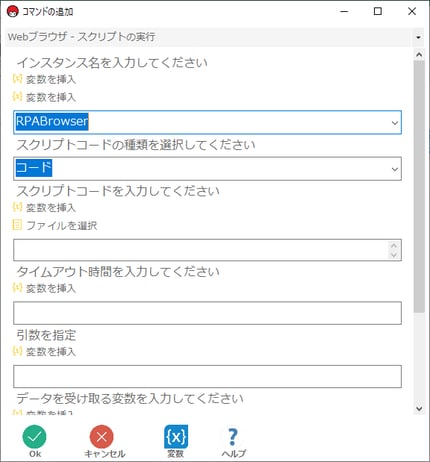Click the vertical scrollbar thumb
This screenshot has width=430, height=462.
[419, 187]
